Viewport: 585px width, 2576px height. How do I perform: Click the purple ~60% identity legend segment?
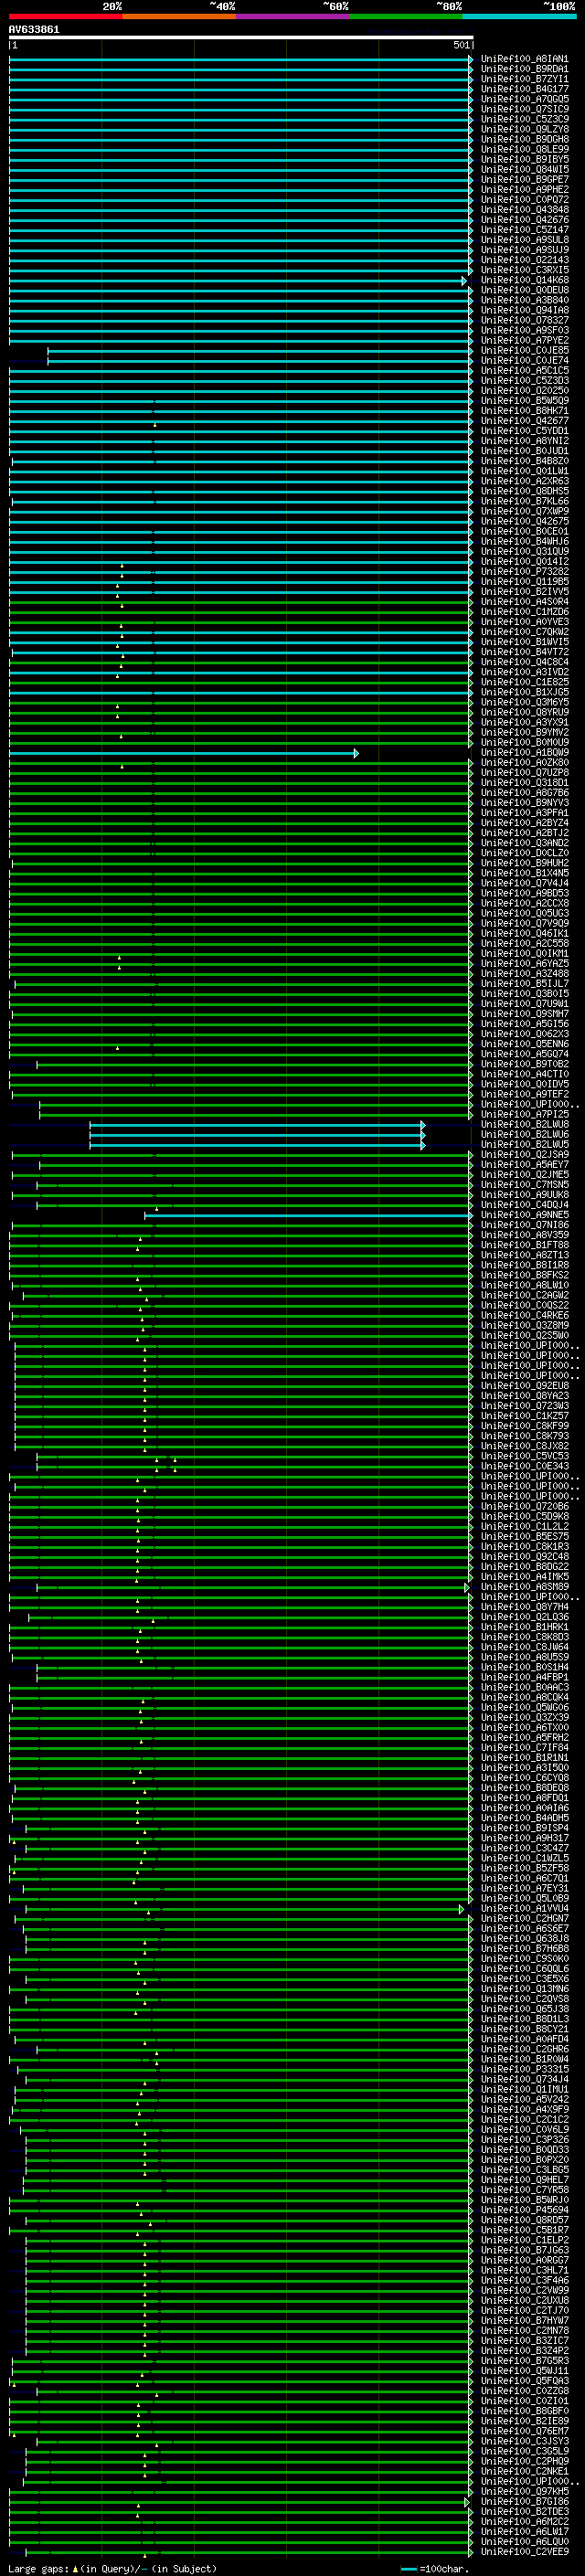pyautogui.click(x=293, y=16)
